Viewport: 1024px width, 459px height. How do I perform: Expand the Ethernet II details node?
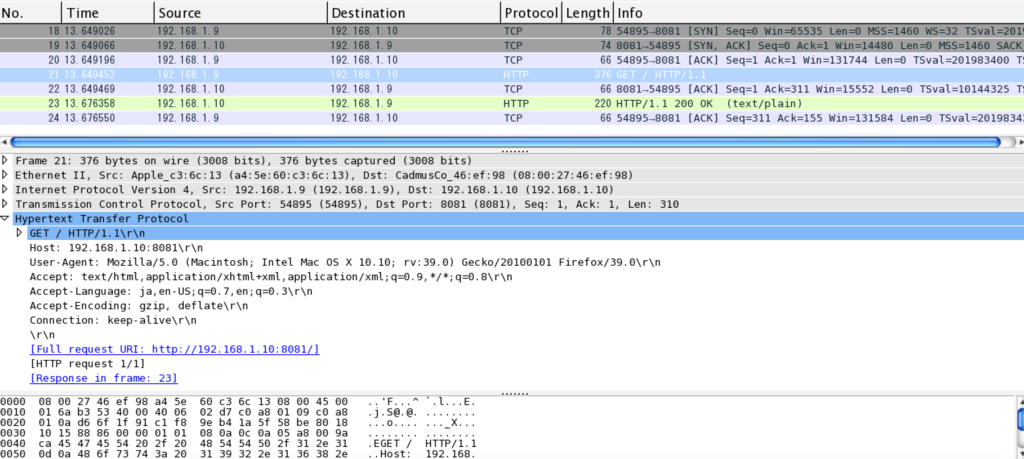pyautogui.click(x=6, y=175)
